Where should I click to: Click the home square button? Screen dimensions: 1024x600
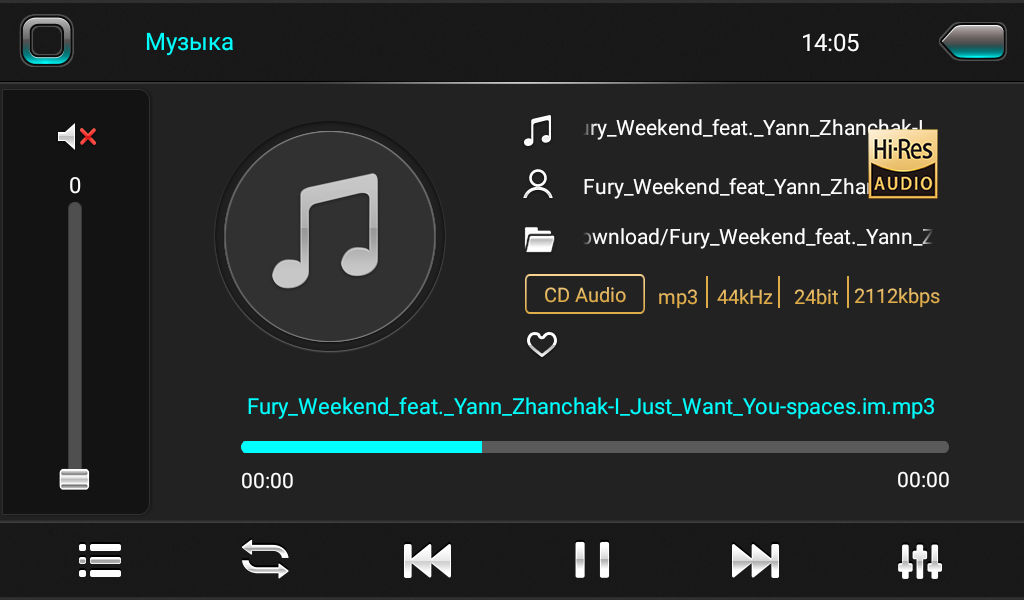[x=46, y=40]
